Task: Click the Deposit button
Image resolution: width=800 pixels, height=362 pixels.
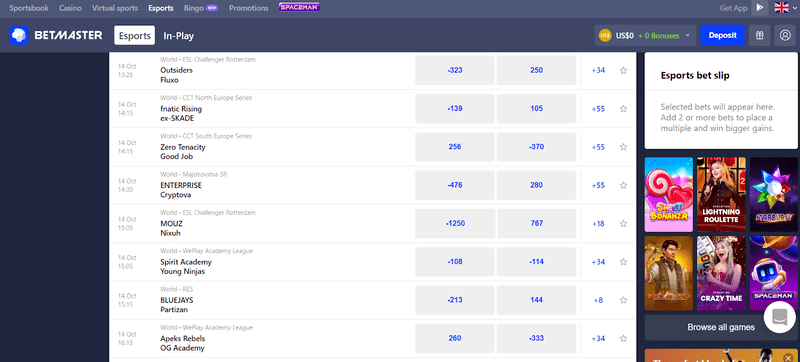Action: [722, 36]
